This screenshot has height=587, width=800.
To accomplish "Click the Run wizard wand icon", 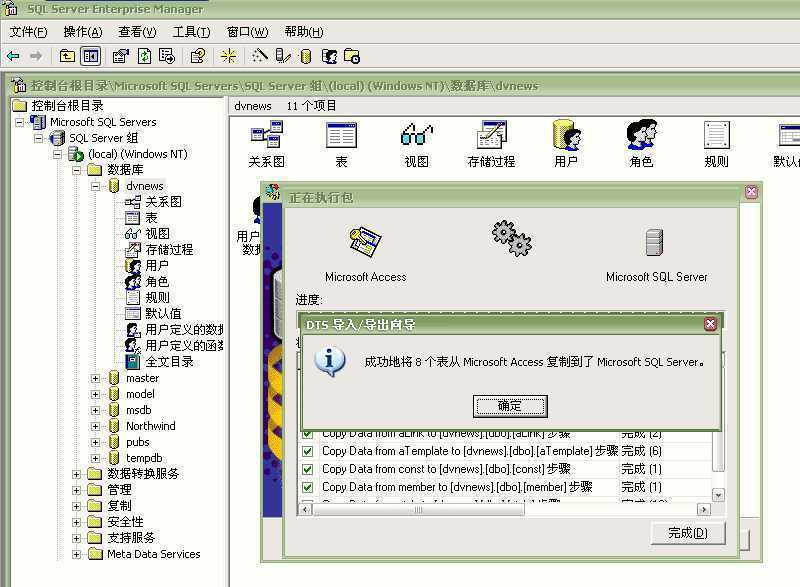I will coord(260,55).
